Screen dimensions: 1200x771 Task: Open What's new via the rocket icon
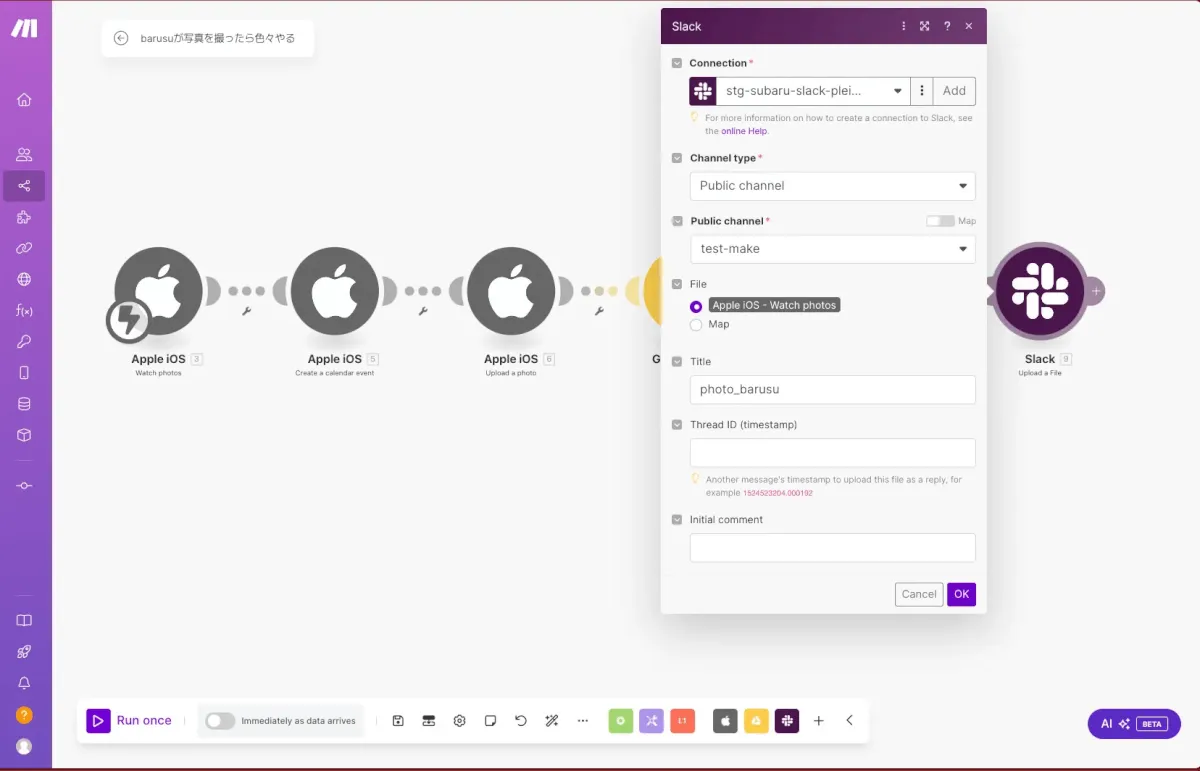pyautogui.click(x=24, y=652)
